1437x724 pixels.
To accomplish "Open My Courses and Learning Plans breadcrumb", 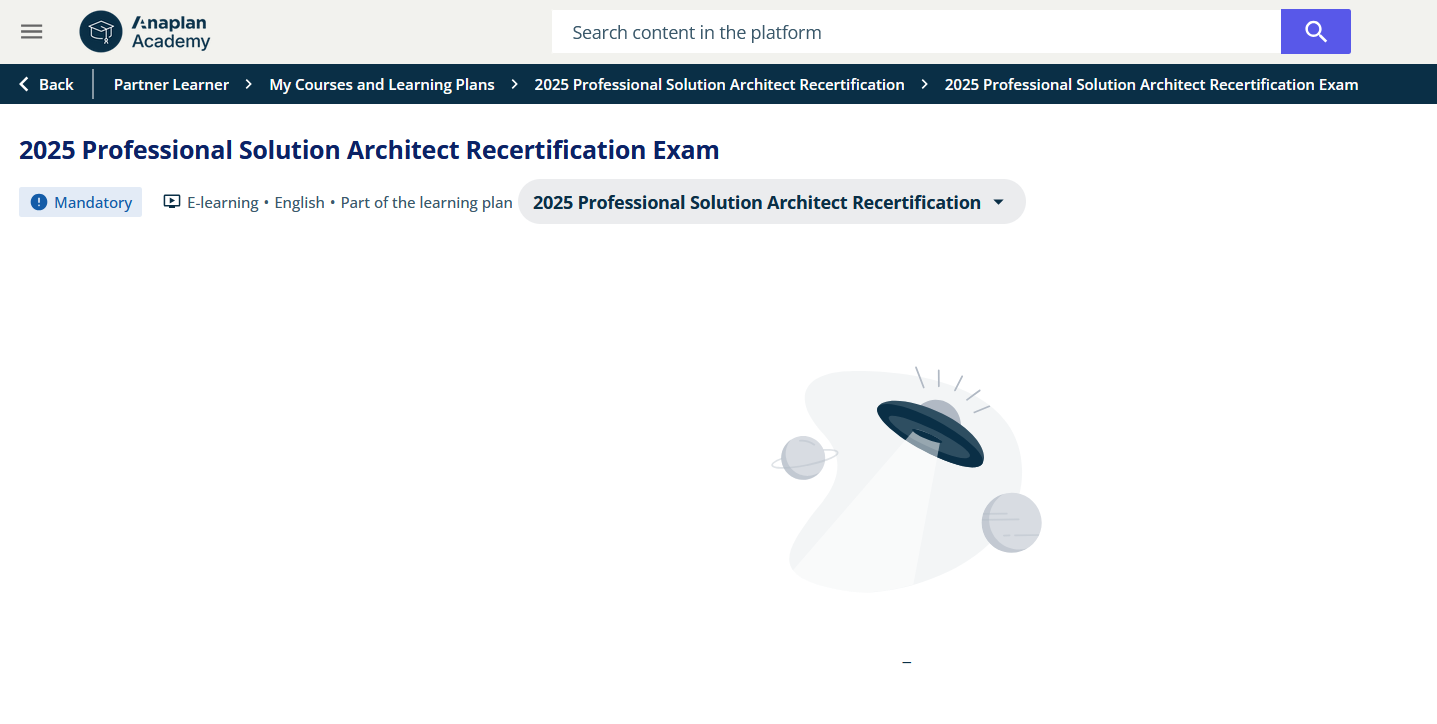I will 382,85.
